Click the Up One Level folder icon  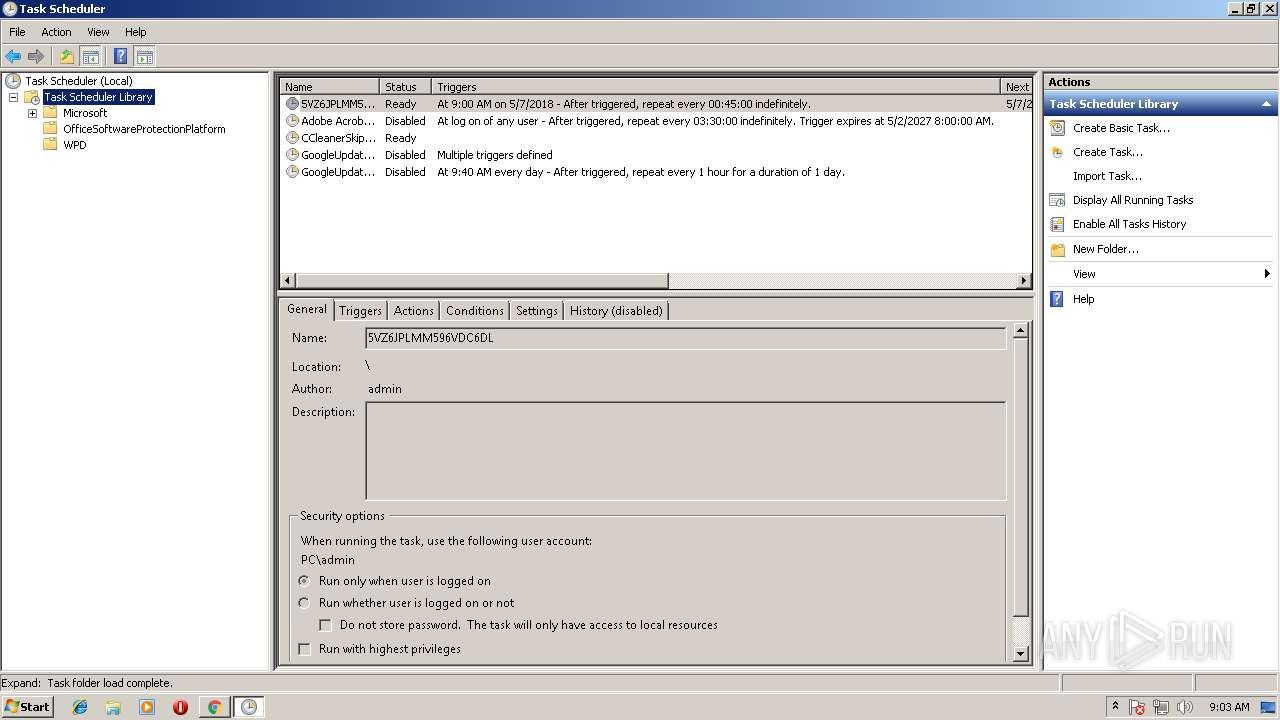click(x=67, y=57)
